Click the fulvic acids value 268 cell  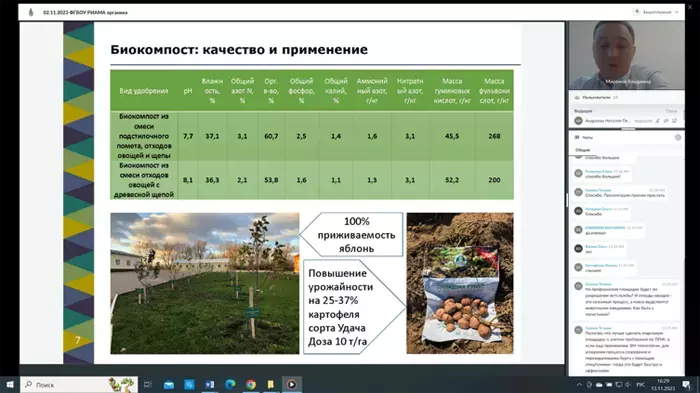(494, 136)
